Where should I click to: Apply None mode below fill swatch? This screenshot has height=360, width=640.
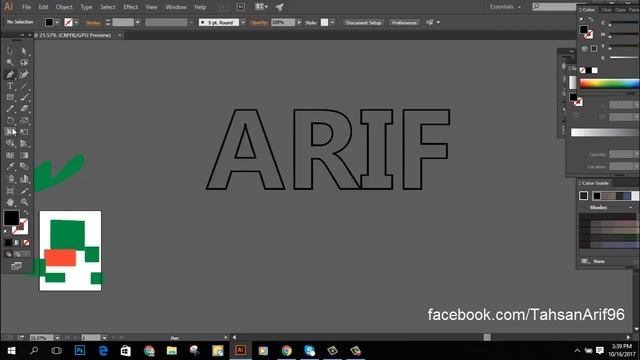point(26,242)
